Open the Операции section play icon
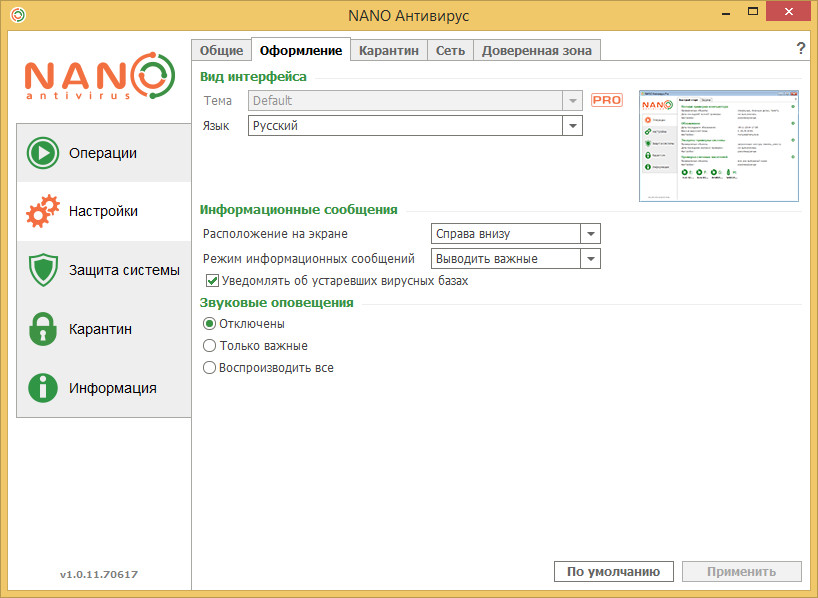818x598 pixels. pyautogui.click(x=43, y=153)
